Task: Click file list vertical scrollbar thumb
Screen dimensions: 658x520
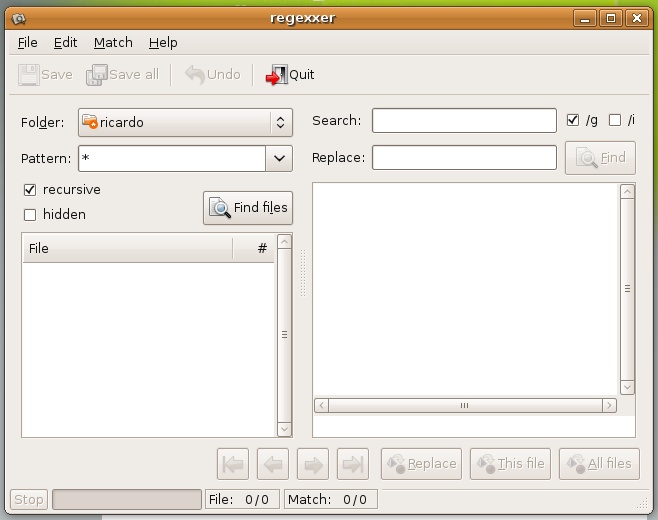Action: click(285, 335)
